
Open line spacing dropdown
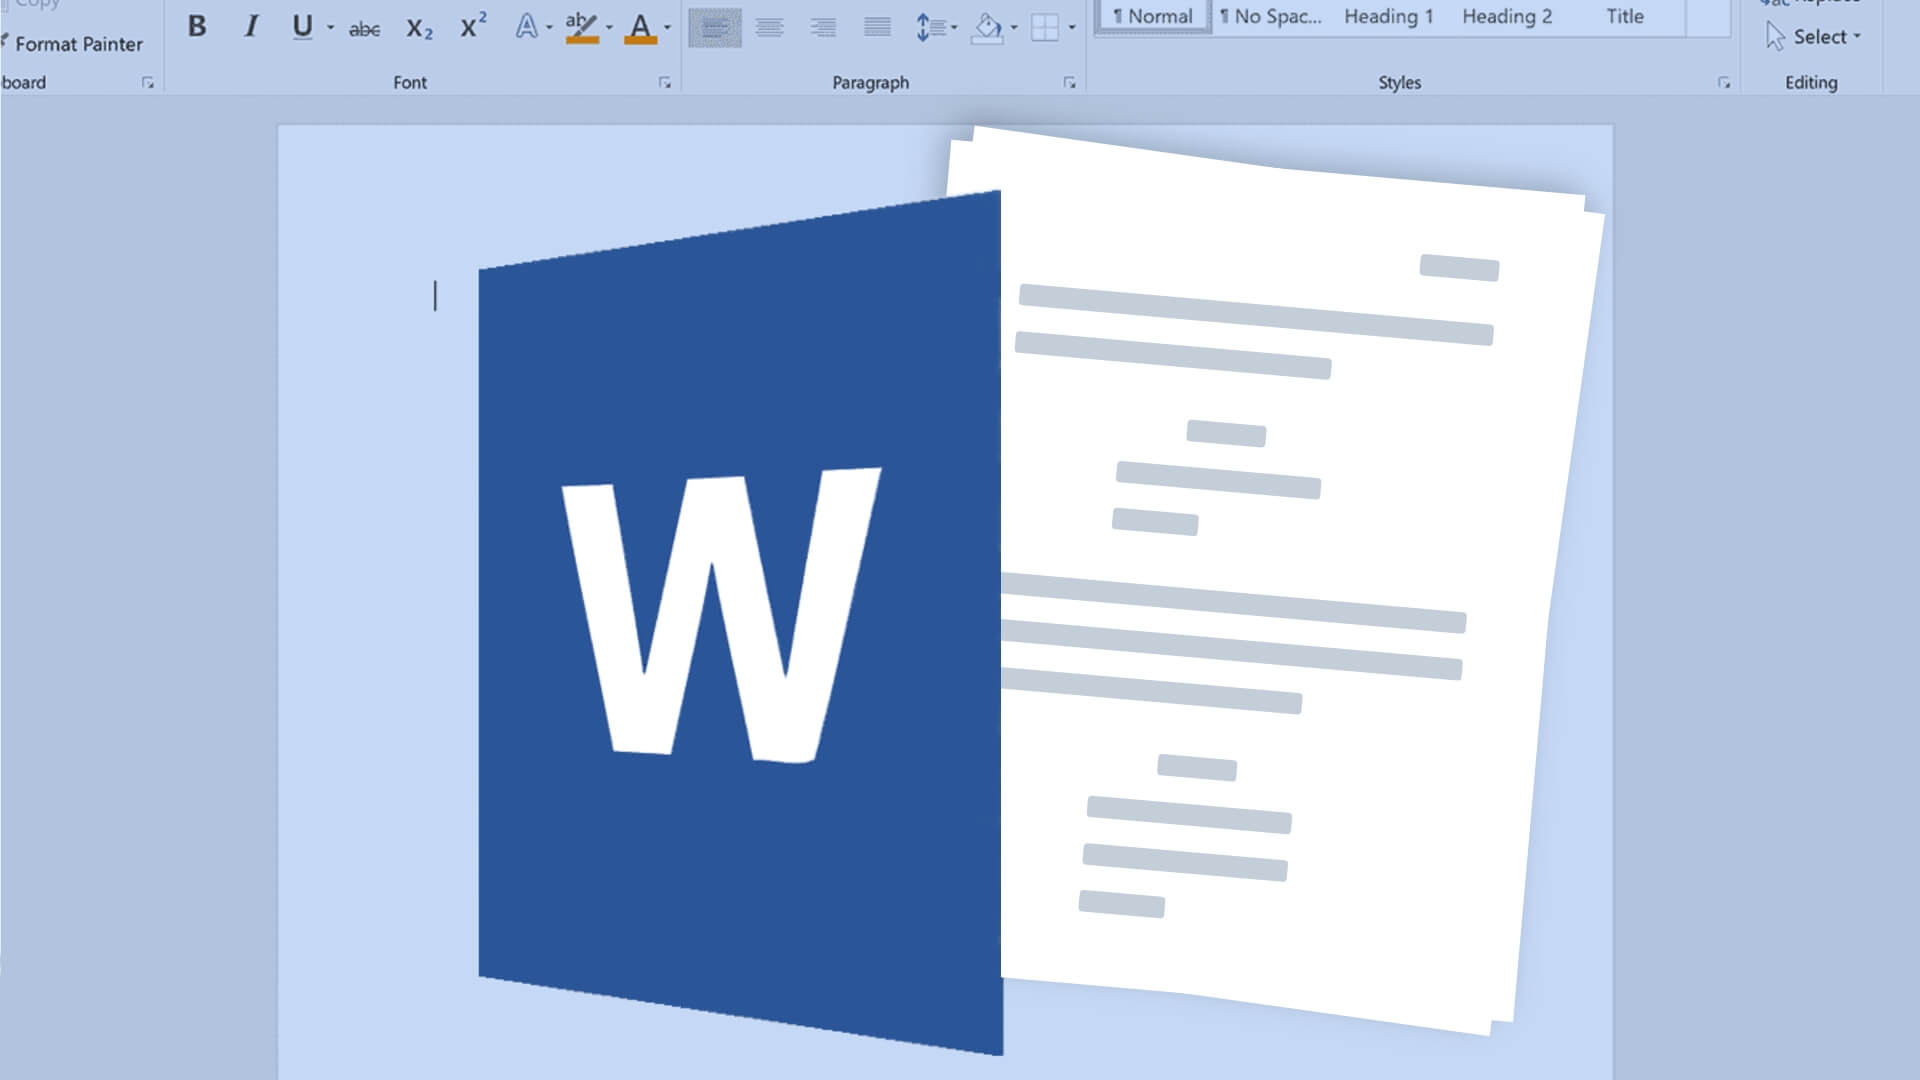[x=954, y=28]
